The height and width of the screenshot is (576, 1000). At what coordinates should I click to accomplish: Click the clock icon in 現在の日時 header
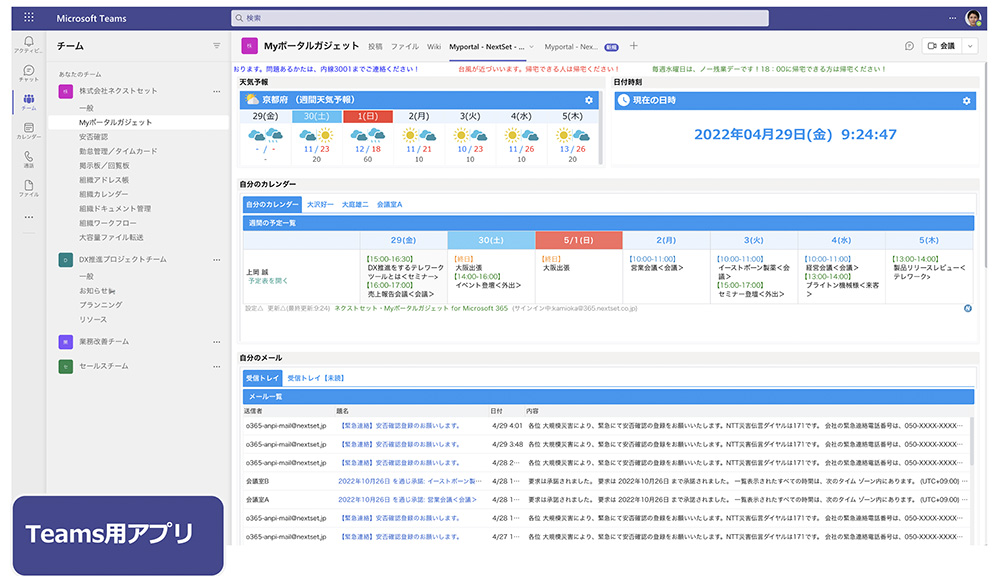624,100
